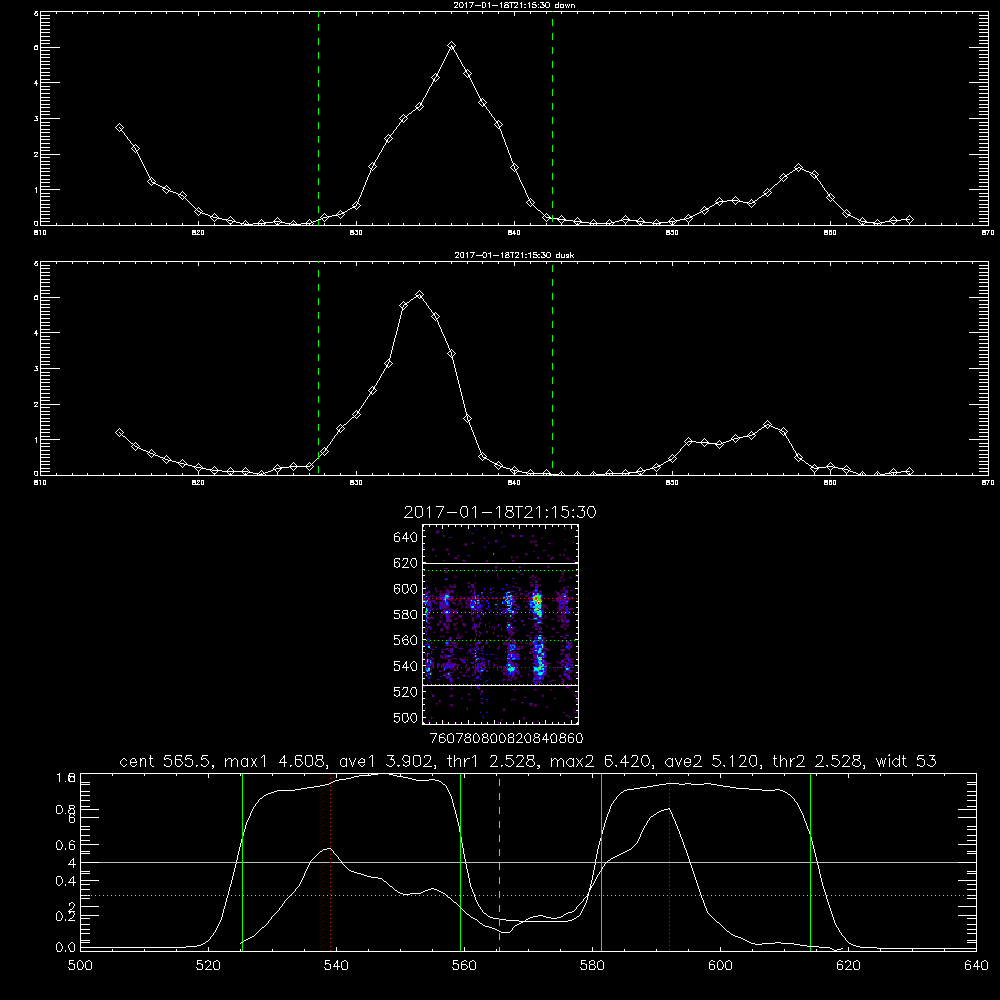Click the 640 label on bottom plot x-axis

pyautogui.click(x=976, y=966)
